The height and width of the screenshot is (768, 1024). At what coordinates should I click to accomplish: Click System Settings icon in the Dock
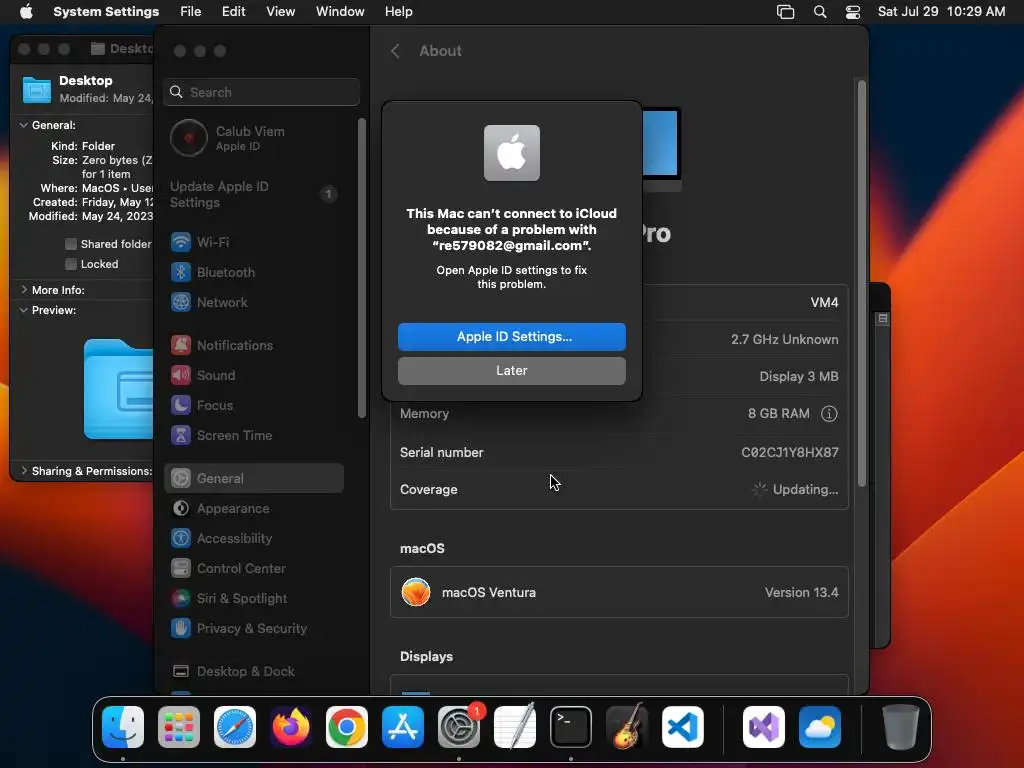tap(458, 727)
